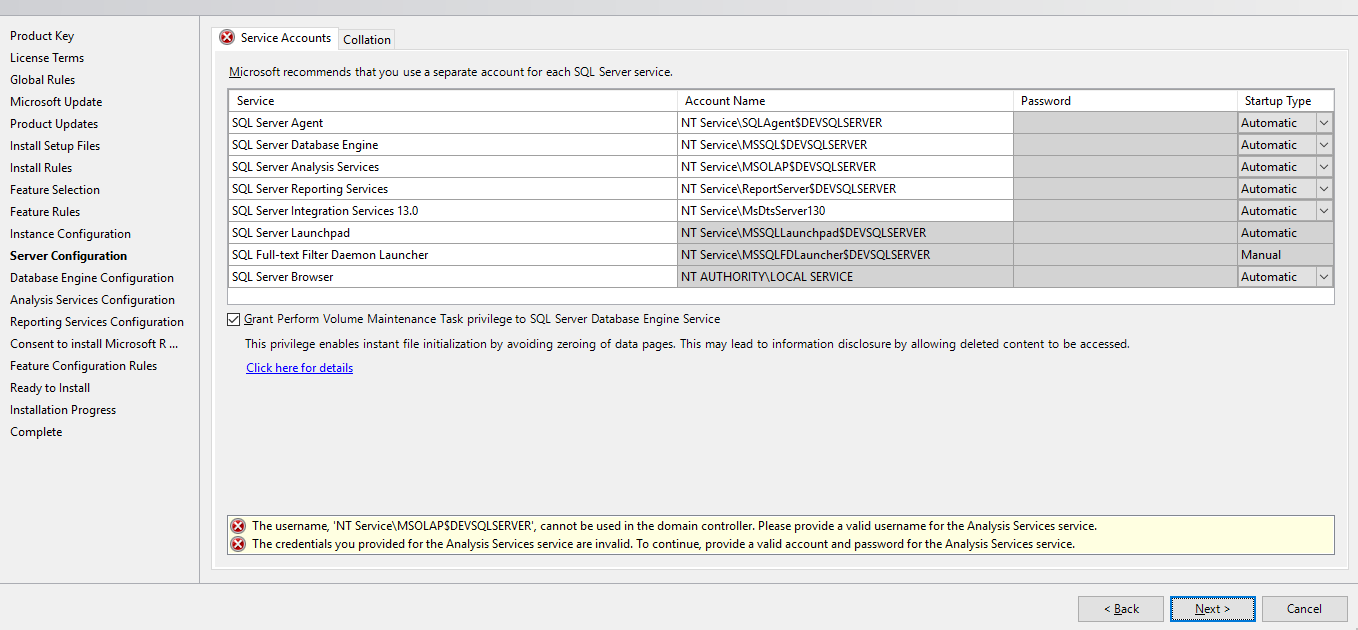Click the Account Name column header
Image resolution: width=1358 pixels, height=630 pixels.
[845, 101]
